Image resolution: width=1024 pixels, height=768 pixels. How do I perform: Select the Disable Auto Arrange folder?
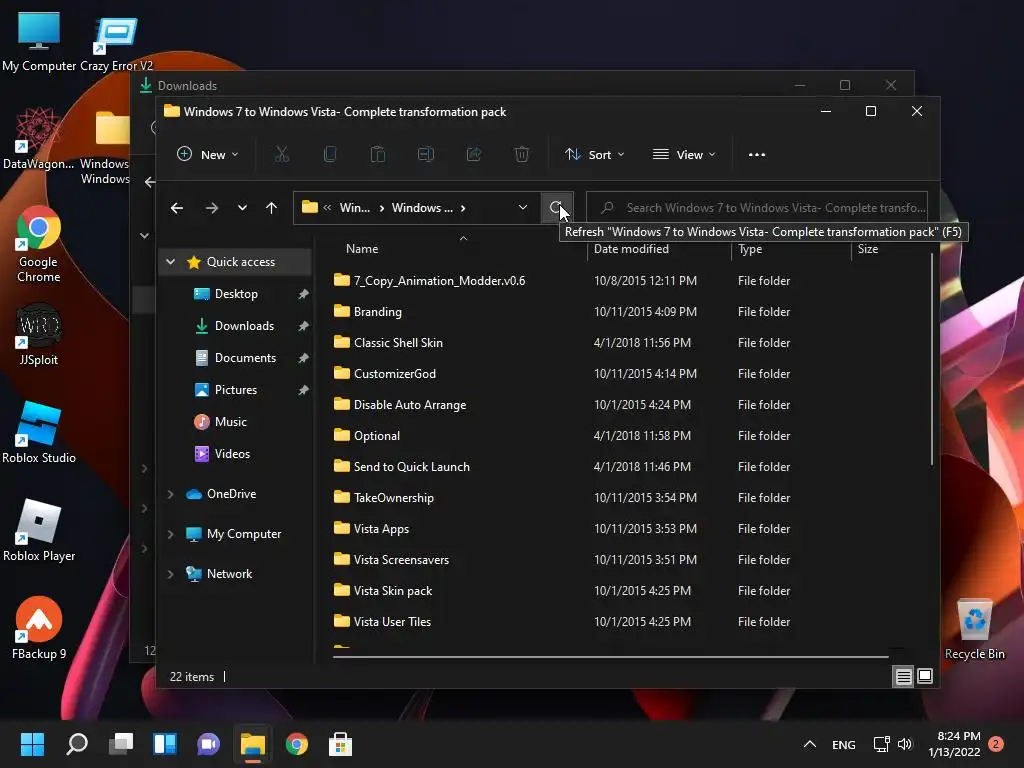[x=409, y=405]
